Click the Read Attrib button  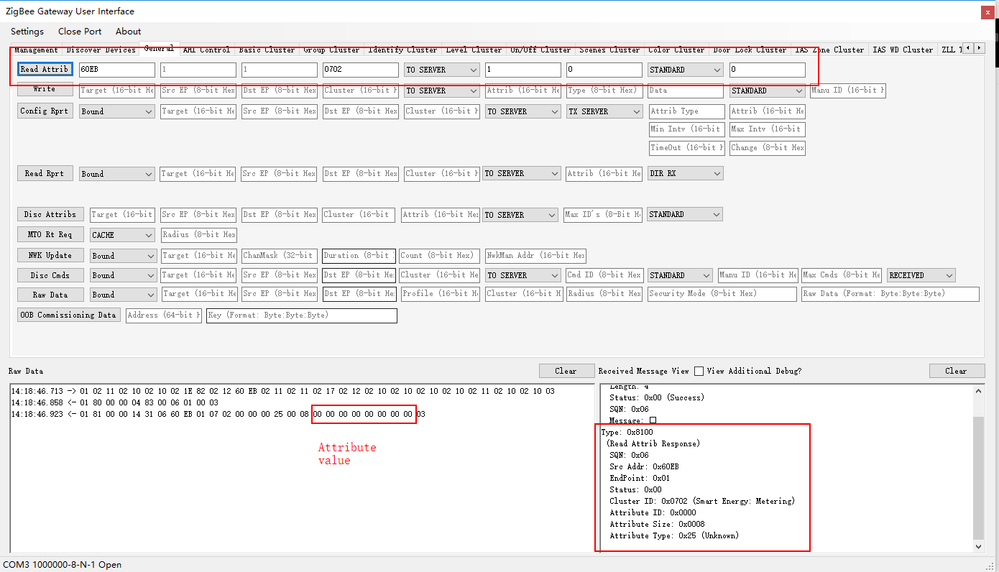(44, 69)
